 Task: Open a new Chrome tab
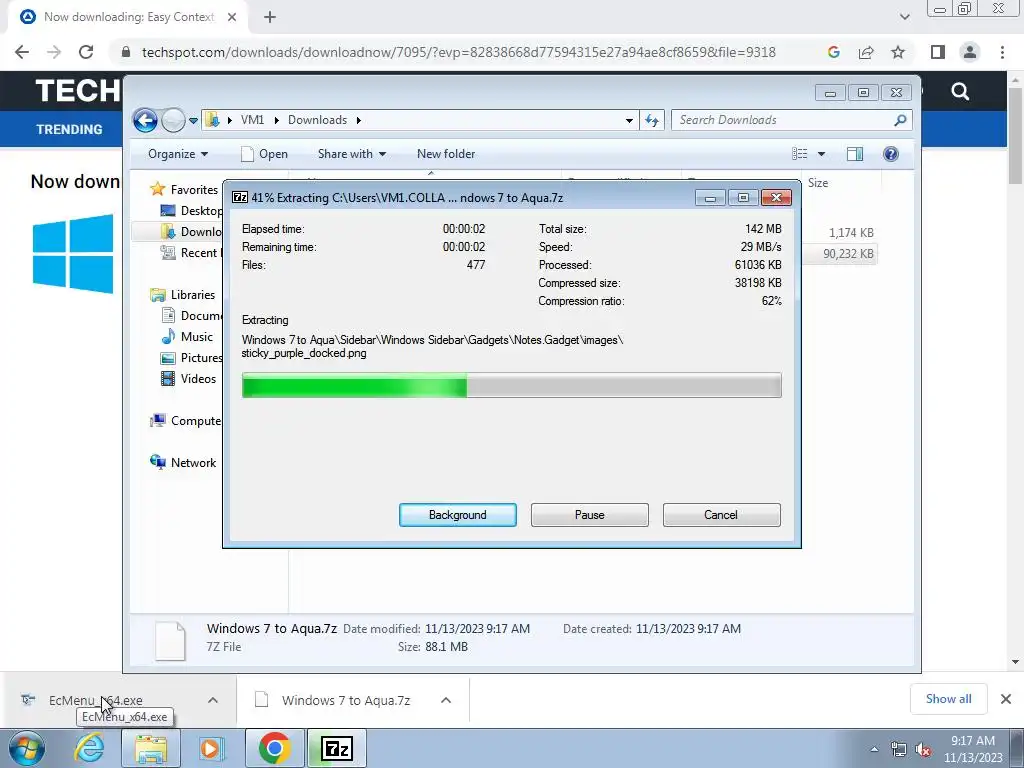[x=270, y=17]
